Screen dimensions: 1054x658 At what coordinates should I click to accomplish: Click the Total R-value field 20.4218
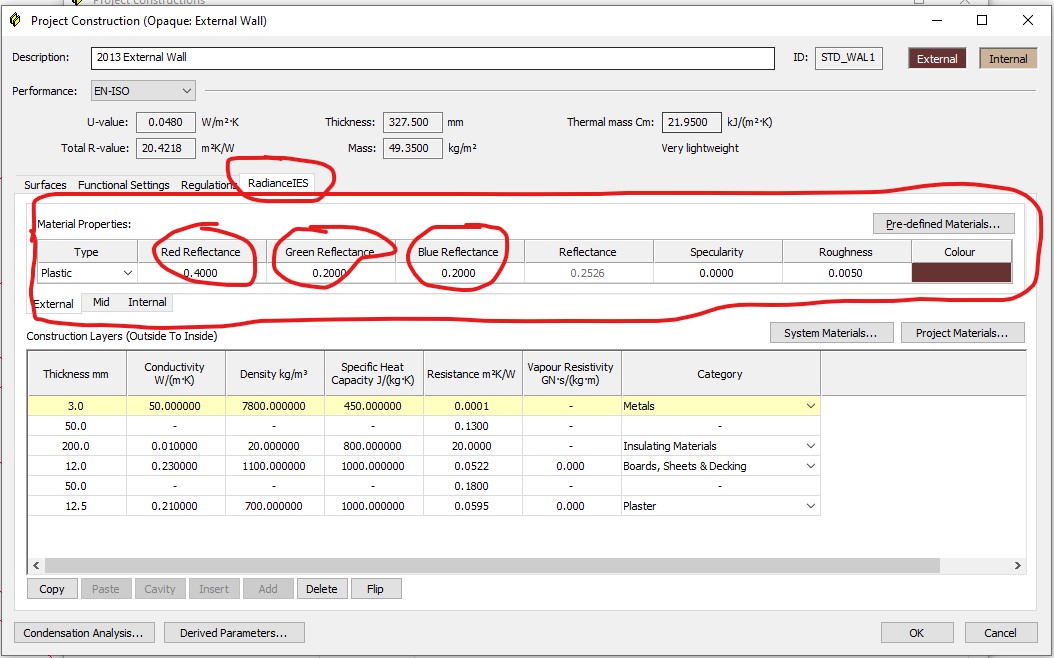pos(165,148)
